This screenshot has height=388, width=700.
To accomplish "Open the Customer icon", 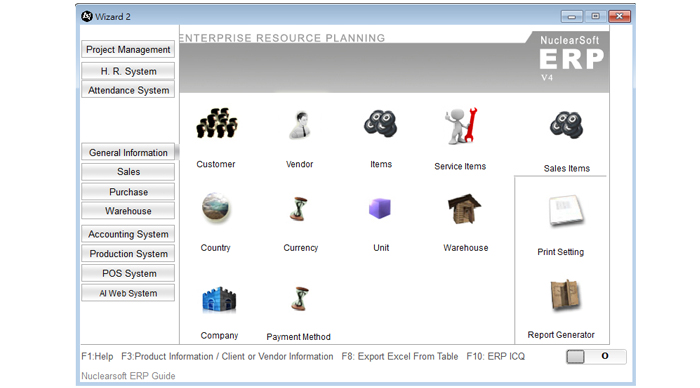I will coord(217,123).
